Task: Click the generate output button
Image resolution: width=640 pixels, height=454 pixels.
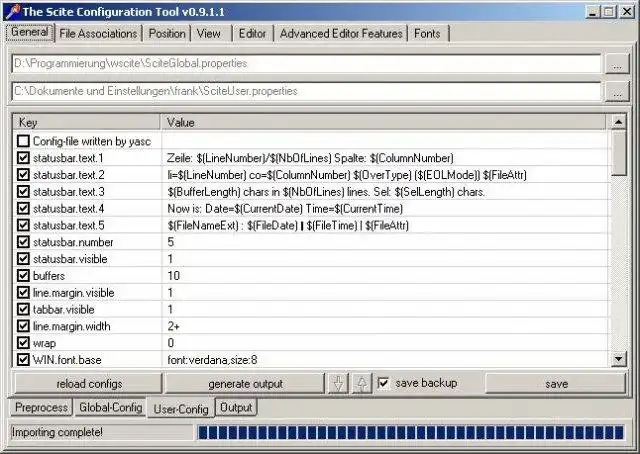Action: pos(245,384)
